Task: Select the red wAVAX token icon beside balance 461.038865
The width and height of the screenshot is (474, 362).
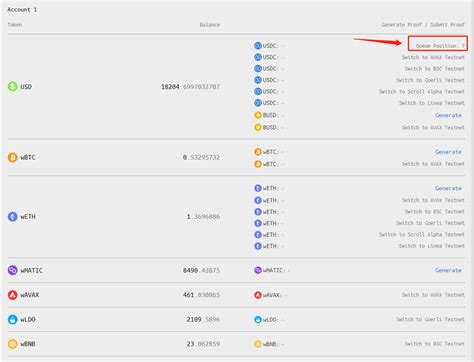Action: point(13,295)
